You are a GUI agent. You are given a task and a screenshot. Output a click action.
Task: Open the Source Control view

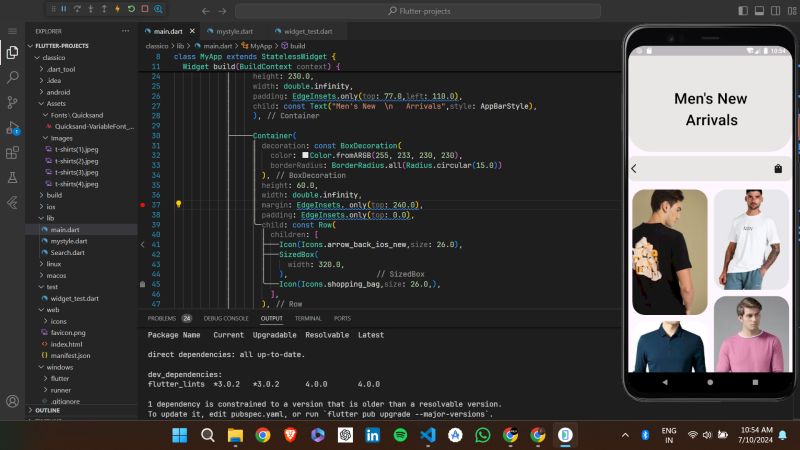click(12, 102)
